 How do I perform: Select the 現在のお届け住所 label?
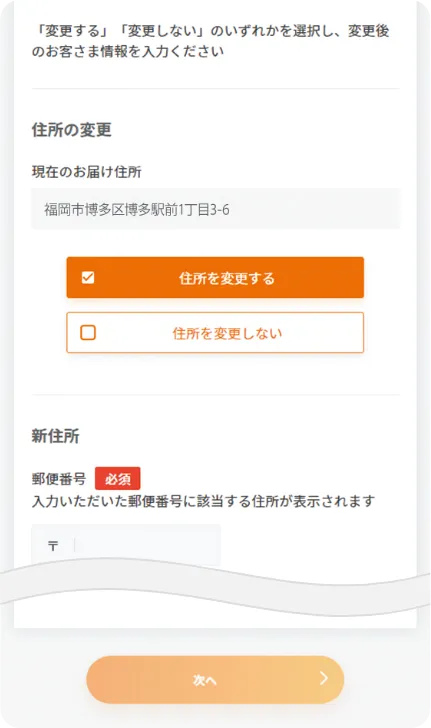(86, 172)
